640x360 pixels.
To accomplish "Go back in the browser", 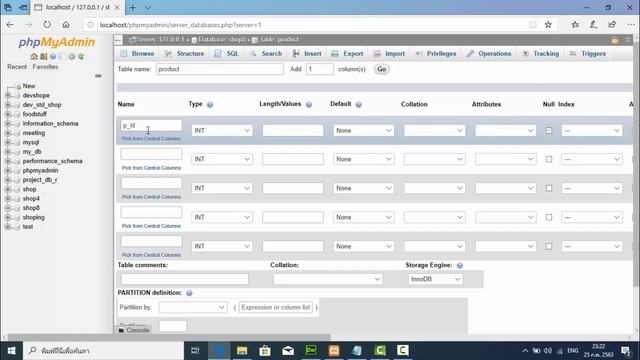I will click(x=10, y=25).
